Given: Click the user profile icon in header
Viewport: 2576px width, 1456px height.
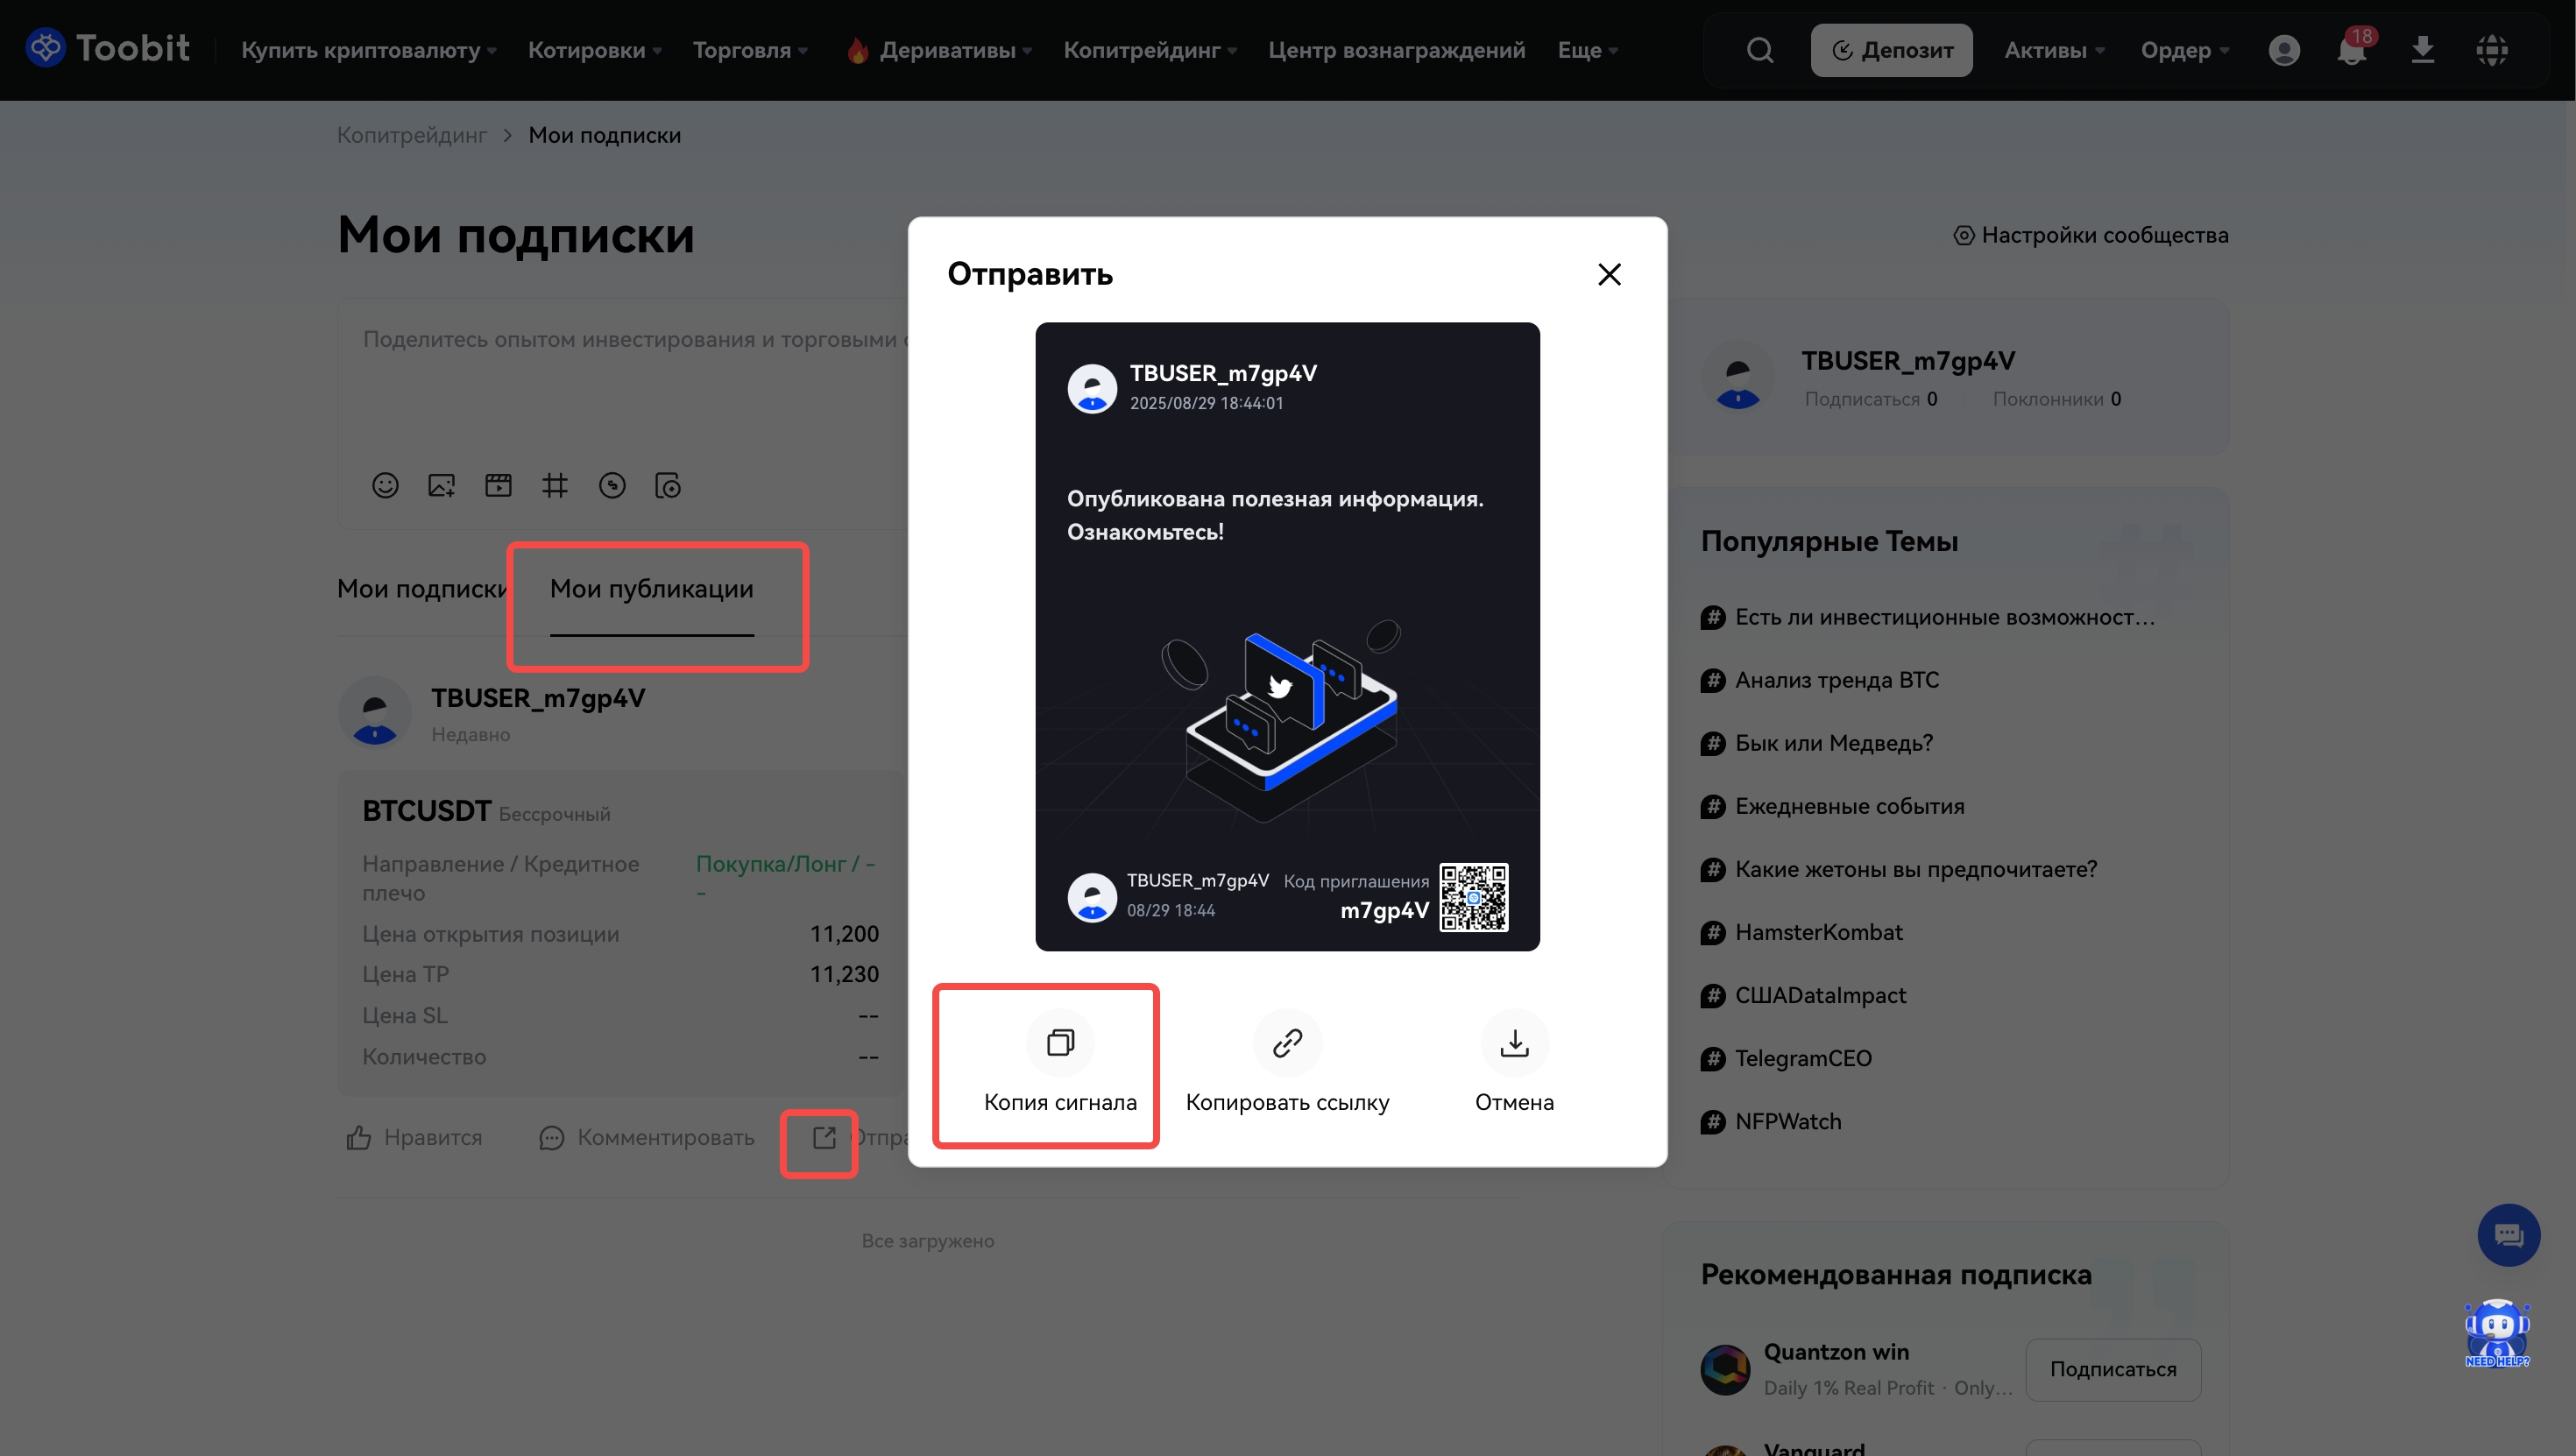Looking at the screenshot, I should click(x=2284, y=50).
